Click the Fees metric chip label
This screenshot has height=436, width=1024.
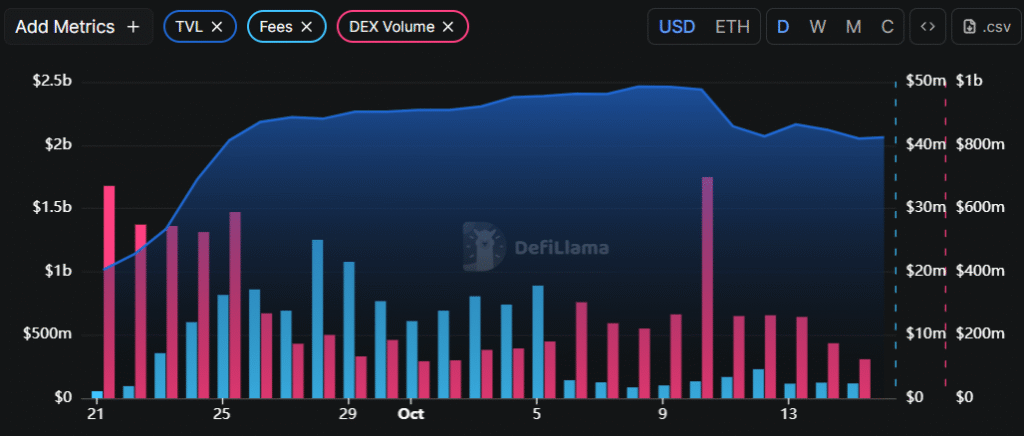pos(274,27)
